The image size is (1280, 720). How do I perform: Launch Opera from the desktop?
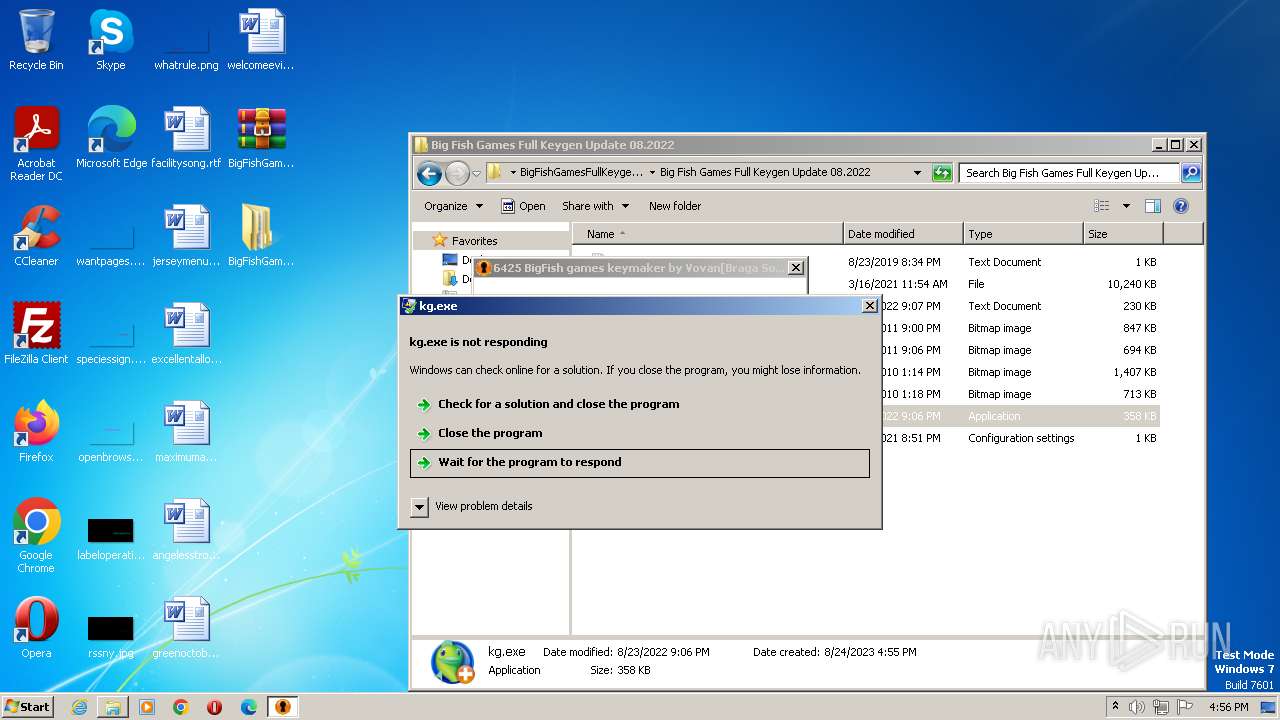click(x=36, y=628)
